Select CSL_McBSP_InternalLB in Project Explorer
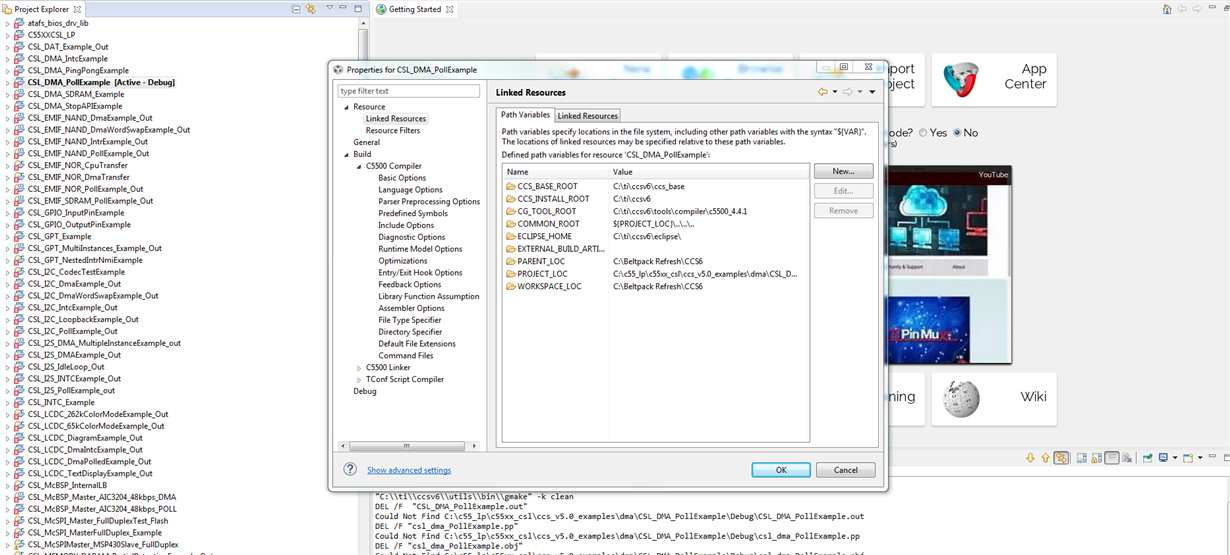Screen dimensions: 1230x555 pyautogui.click(x=68, y=485)
